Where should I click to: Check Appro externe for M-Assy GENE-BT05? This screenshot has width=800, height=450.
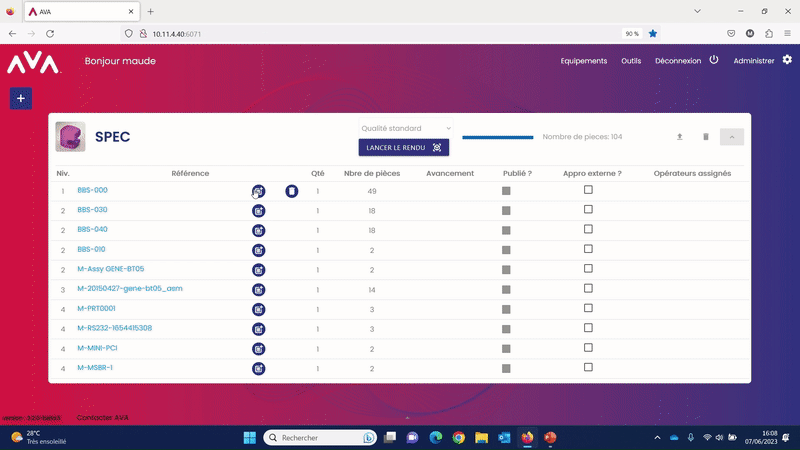[x=588, y=269]
